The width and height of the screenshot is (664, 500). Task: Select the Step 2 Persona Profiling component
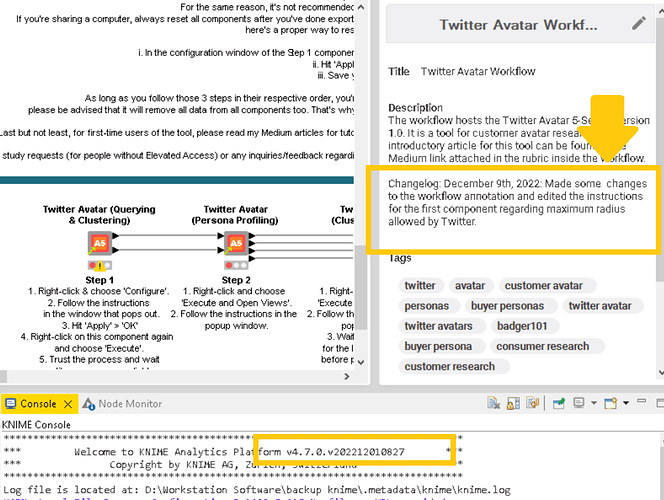pos(236,243)
